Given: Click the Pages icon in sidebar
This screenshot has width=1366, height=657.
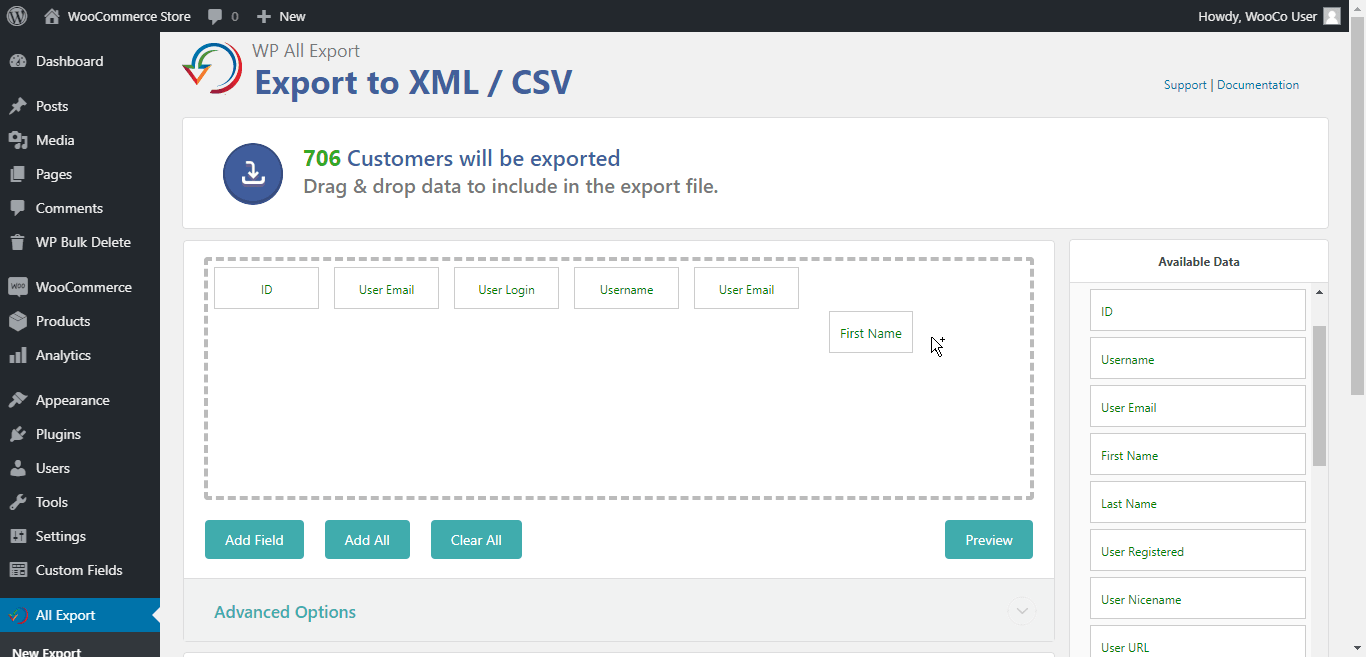Looking at the screenshot, I should pyautogui.click(x=18, y=174).
